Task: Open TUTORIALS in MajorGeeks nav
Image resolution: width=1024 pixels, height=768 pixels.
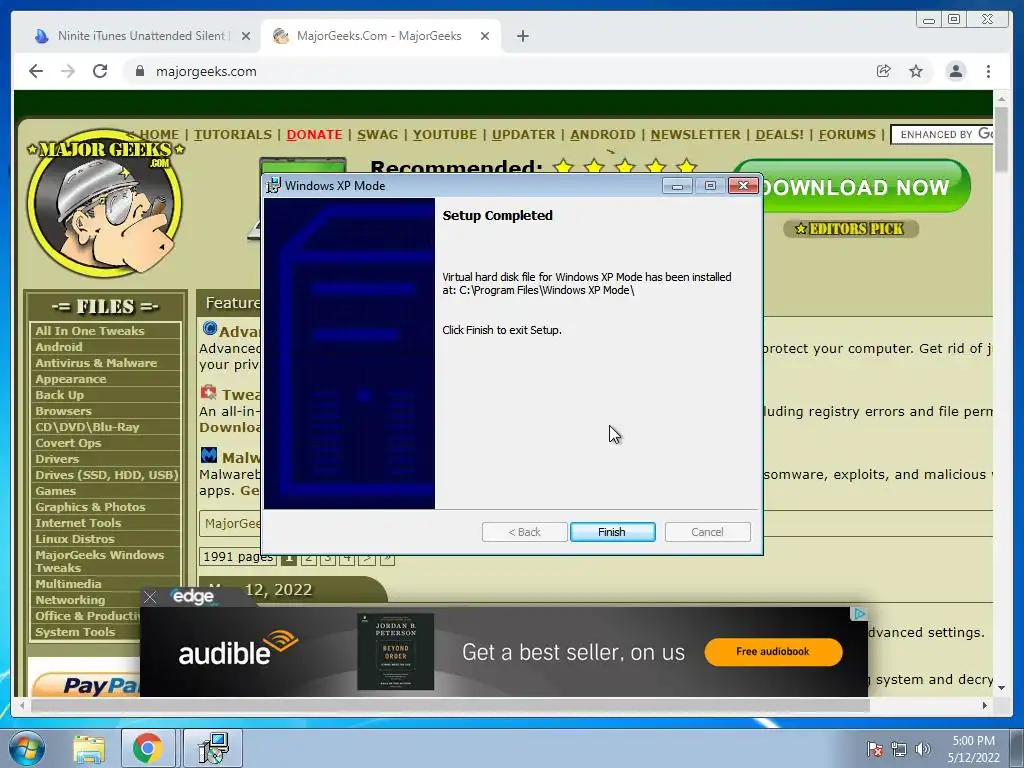Action: click(x=232, y=135)
